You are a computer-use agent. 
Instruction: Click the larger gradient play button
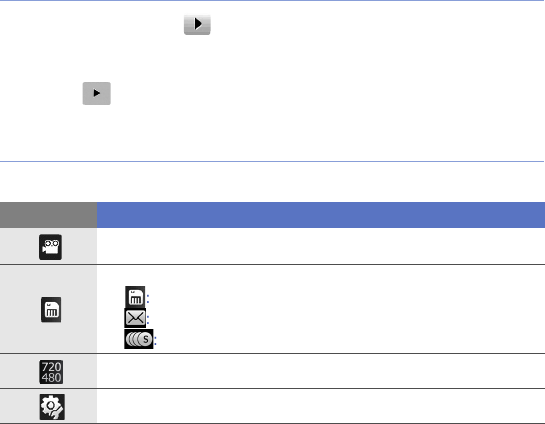[197, 24]
